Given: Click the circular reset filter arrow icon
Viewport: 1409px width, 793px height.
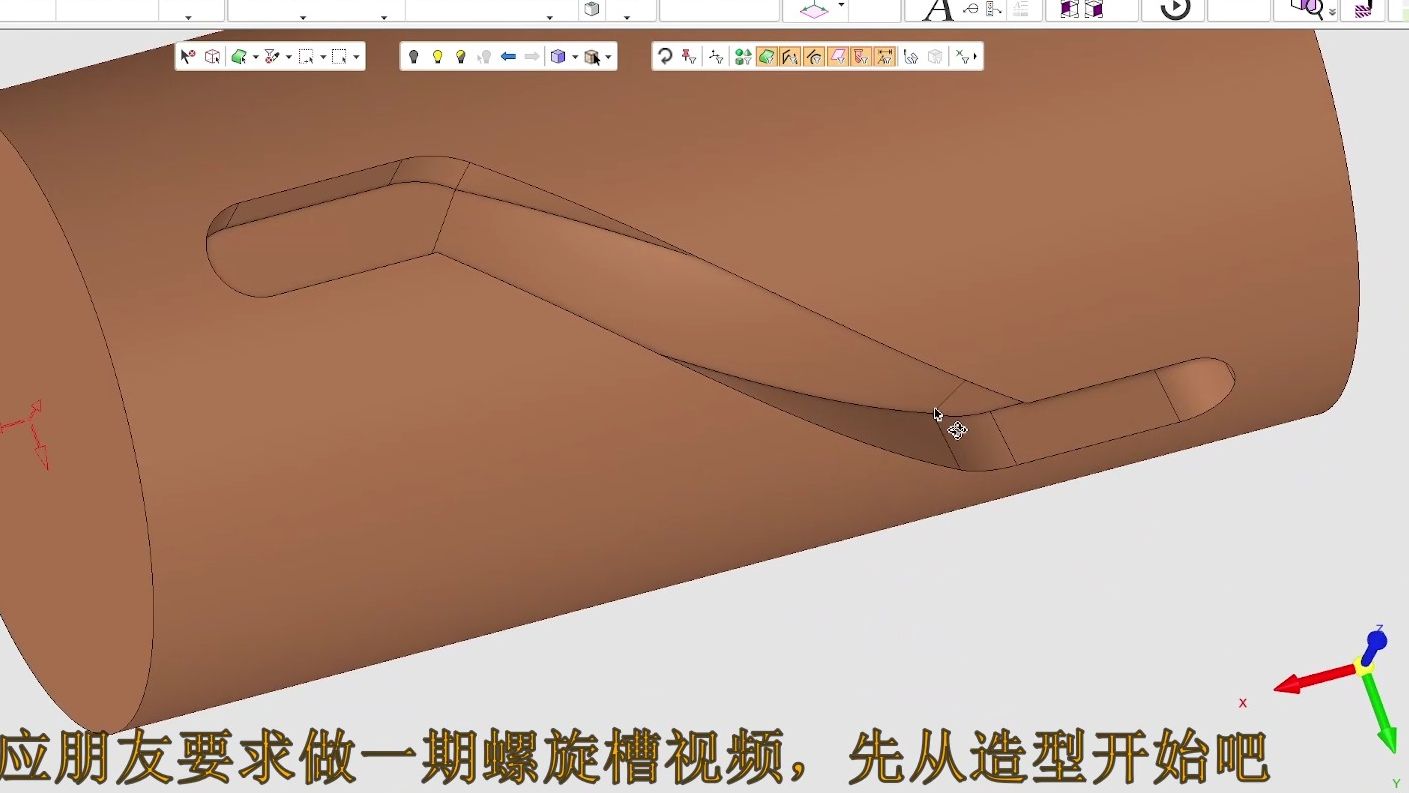Looking at the screenshot, I should pos(665,57).
